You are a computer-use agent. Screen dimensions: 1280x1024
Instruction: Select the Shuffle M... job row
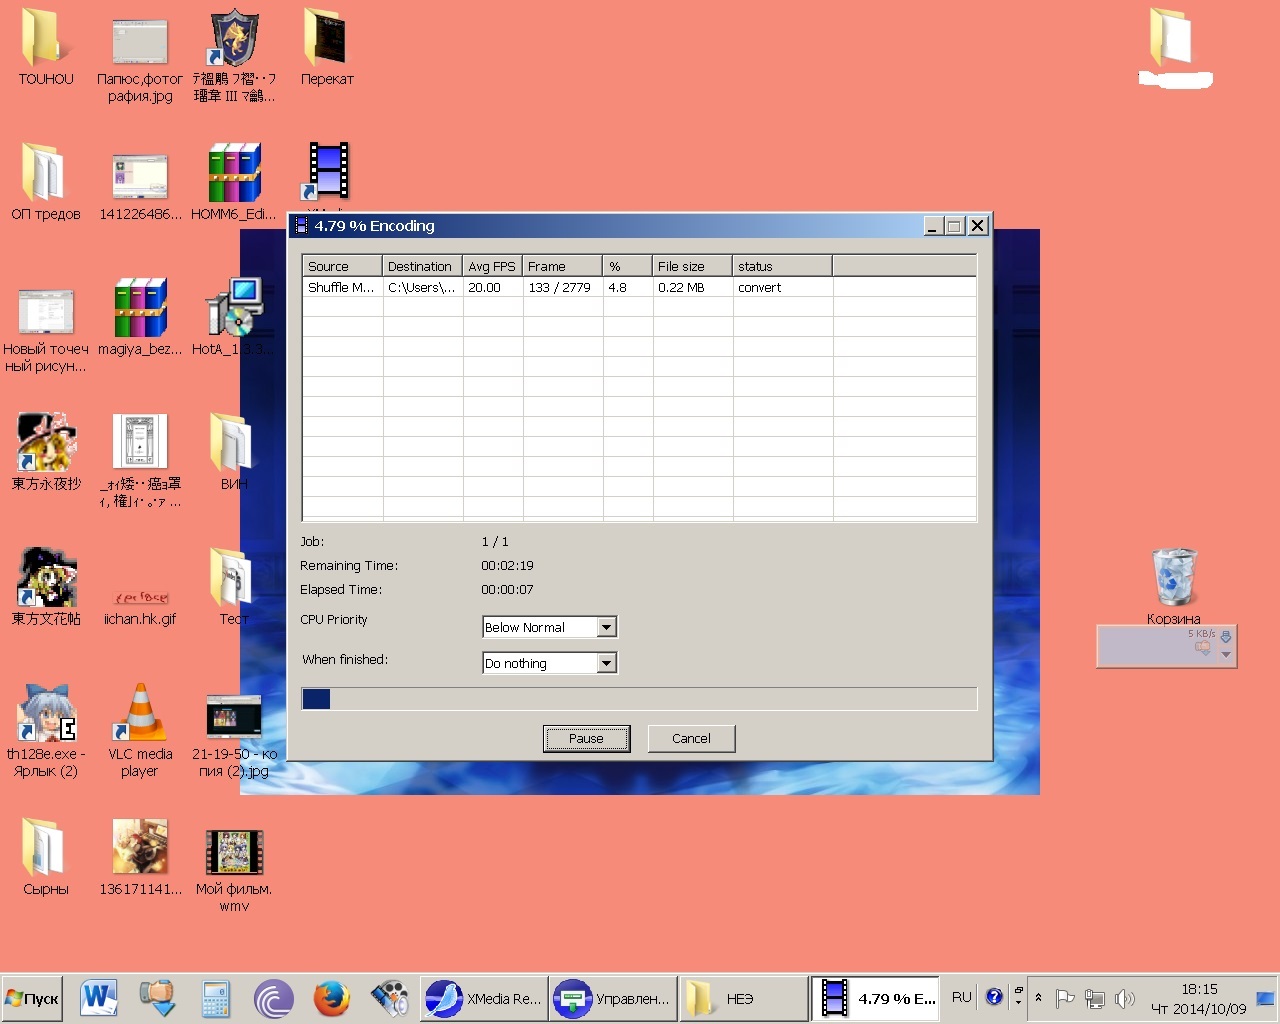pos(341,287)
